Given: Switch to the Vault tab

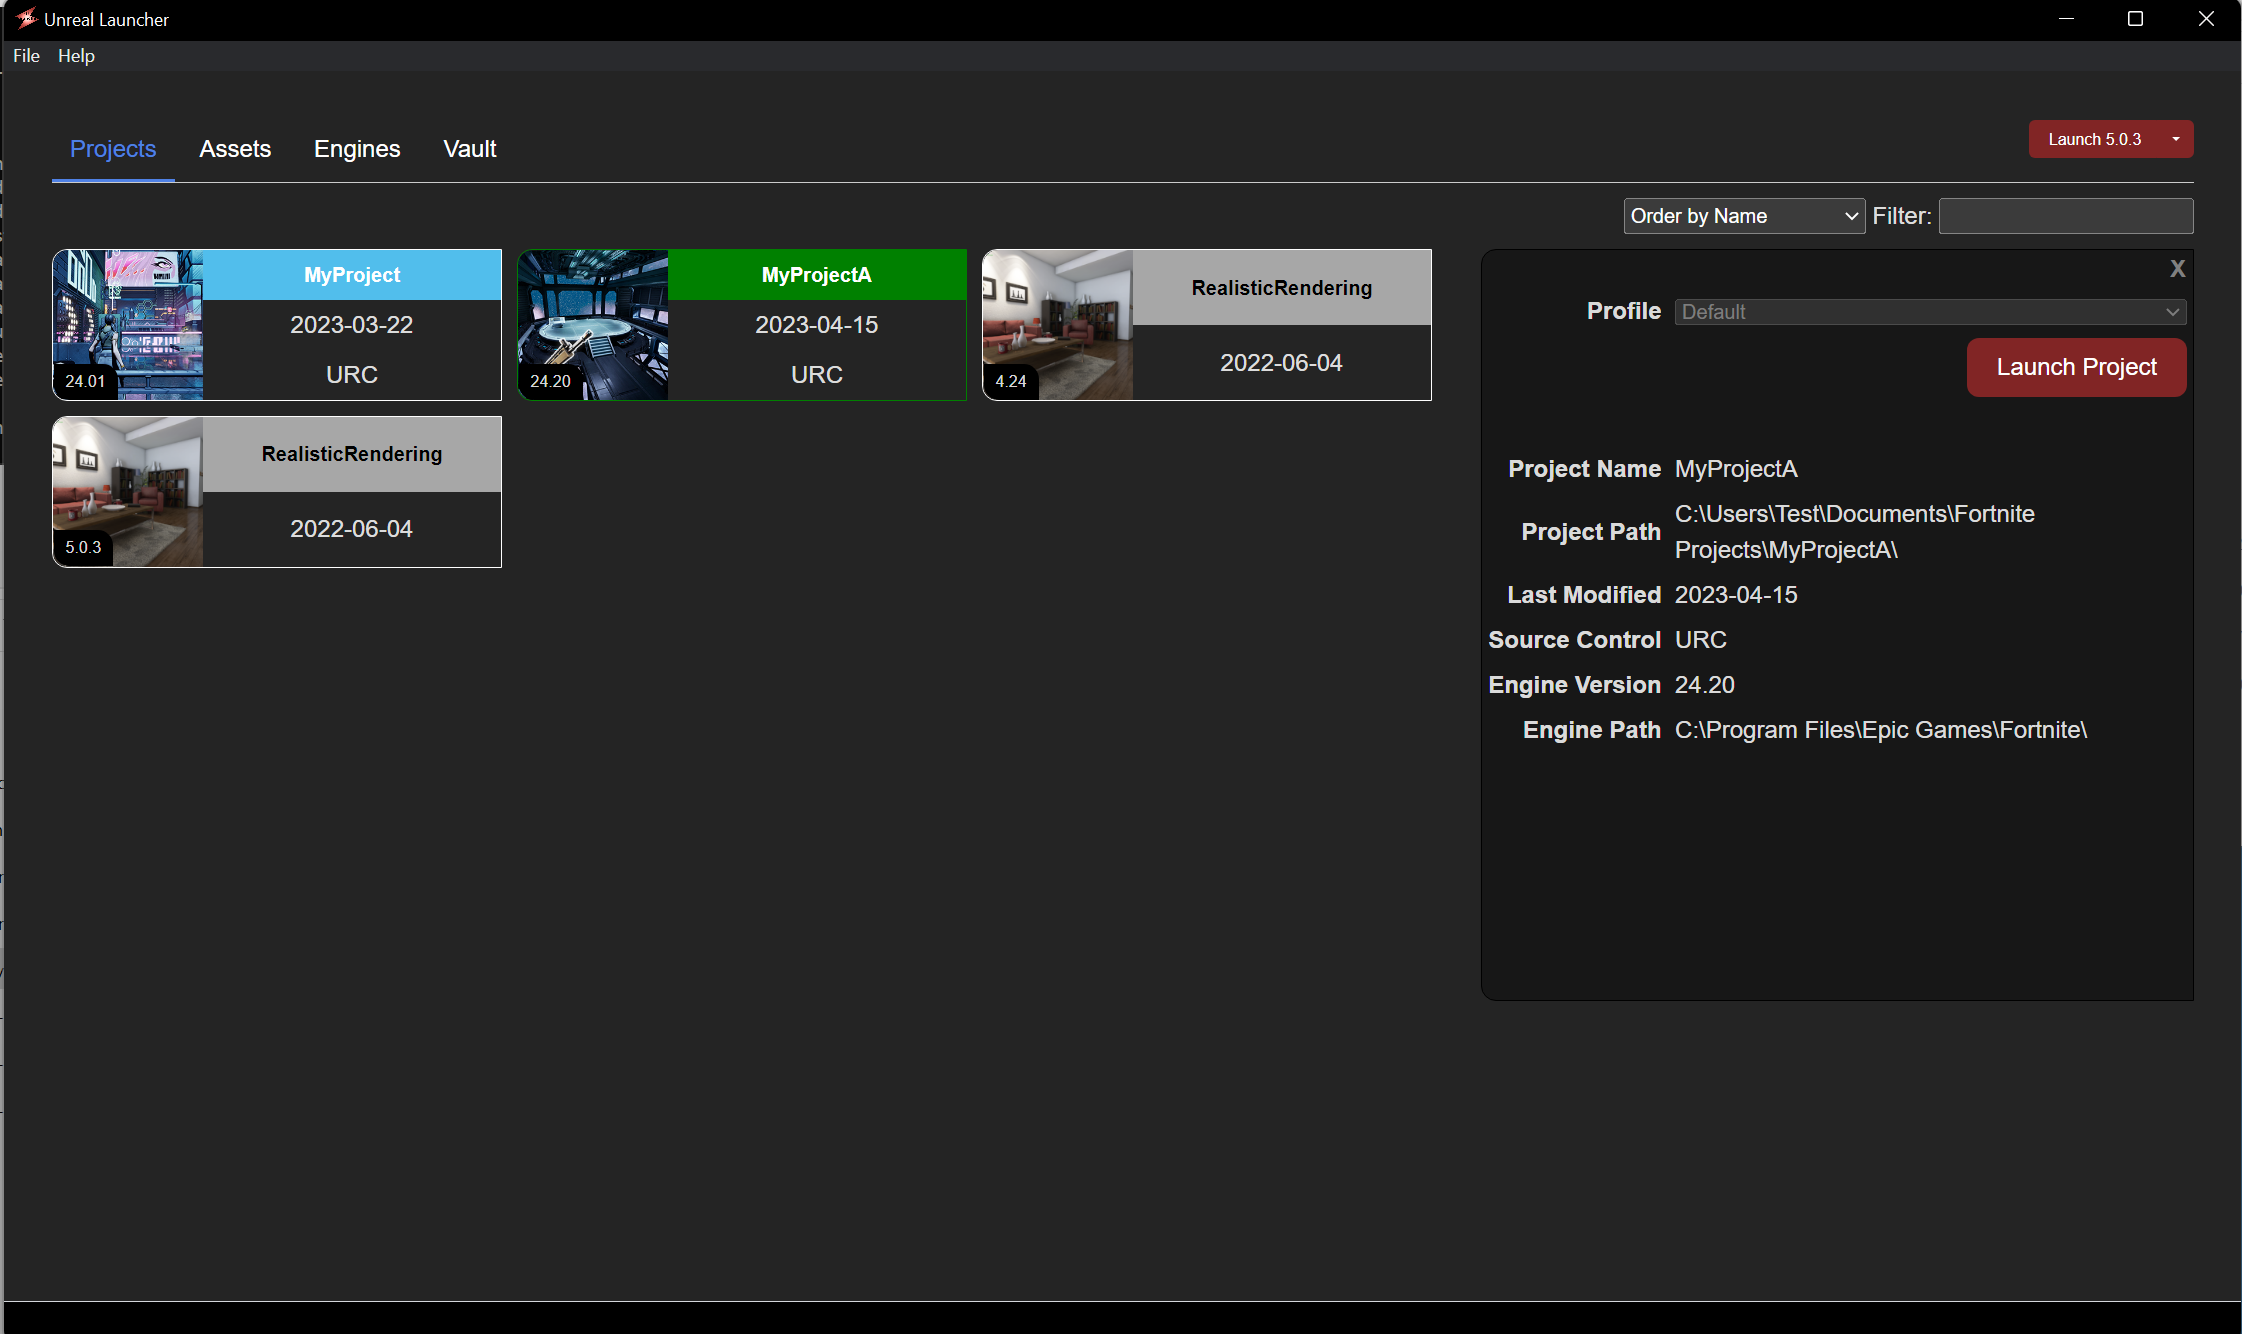Looking at the screenshot, I should (470, 149).
